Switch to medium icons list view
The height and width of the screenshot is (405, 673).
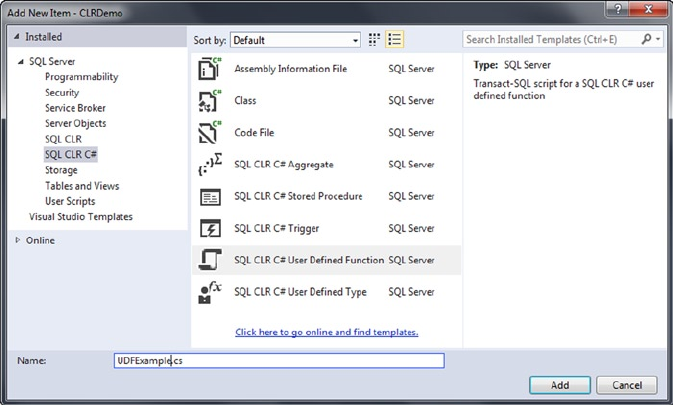coord(395,40)
